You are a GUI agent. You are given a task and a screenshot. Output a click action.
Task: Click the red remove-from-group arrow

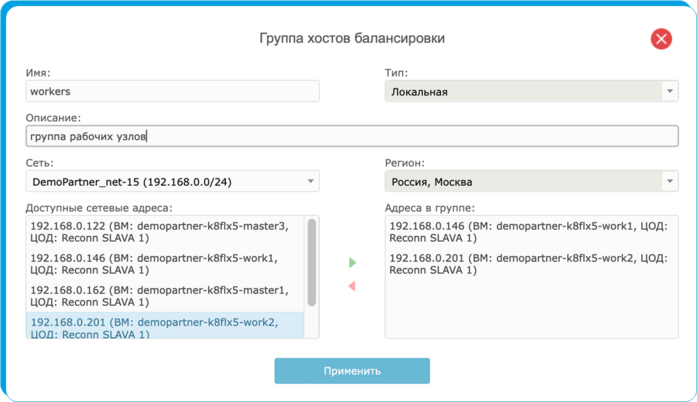[352, 286]
